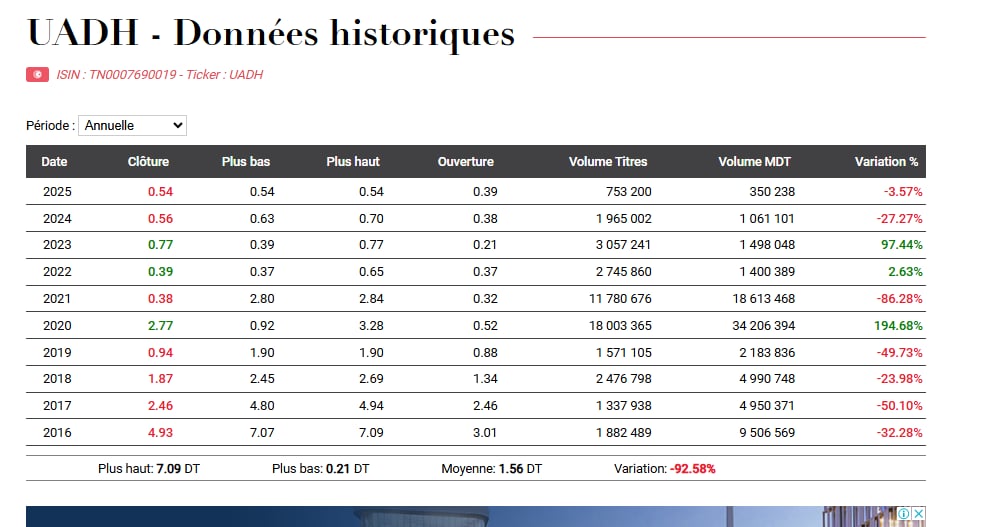The image size is (990, 527).
Task: Click the Variation % column header
Action: pyautogui.click(x=886, y=162)
